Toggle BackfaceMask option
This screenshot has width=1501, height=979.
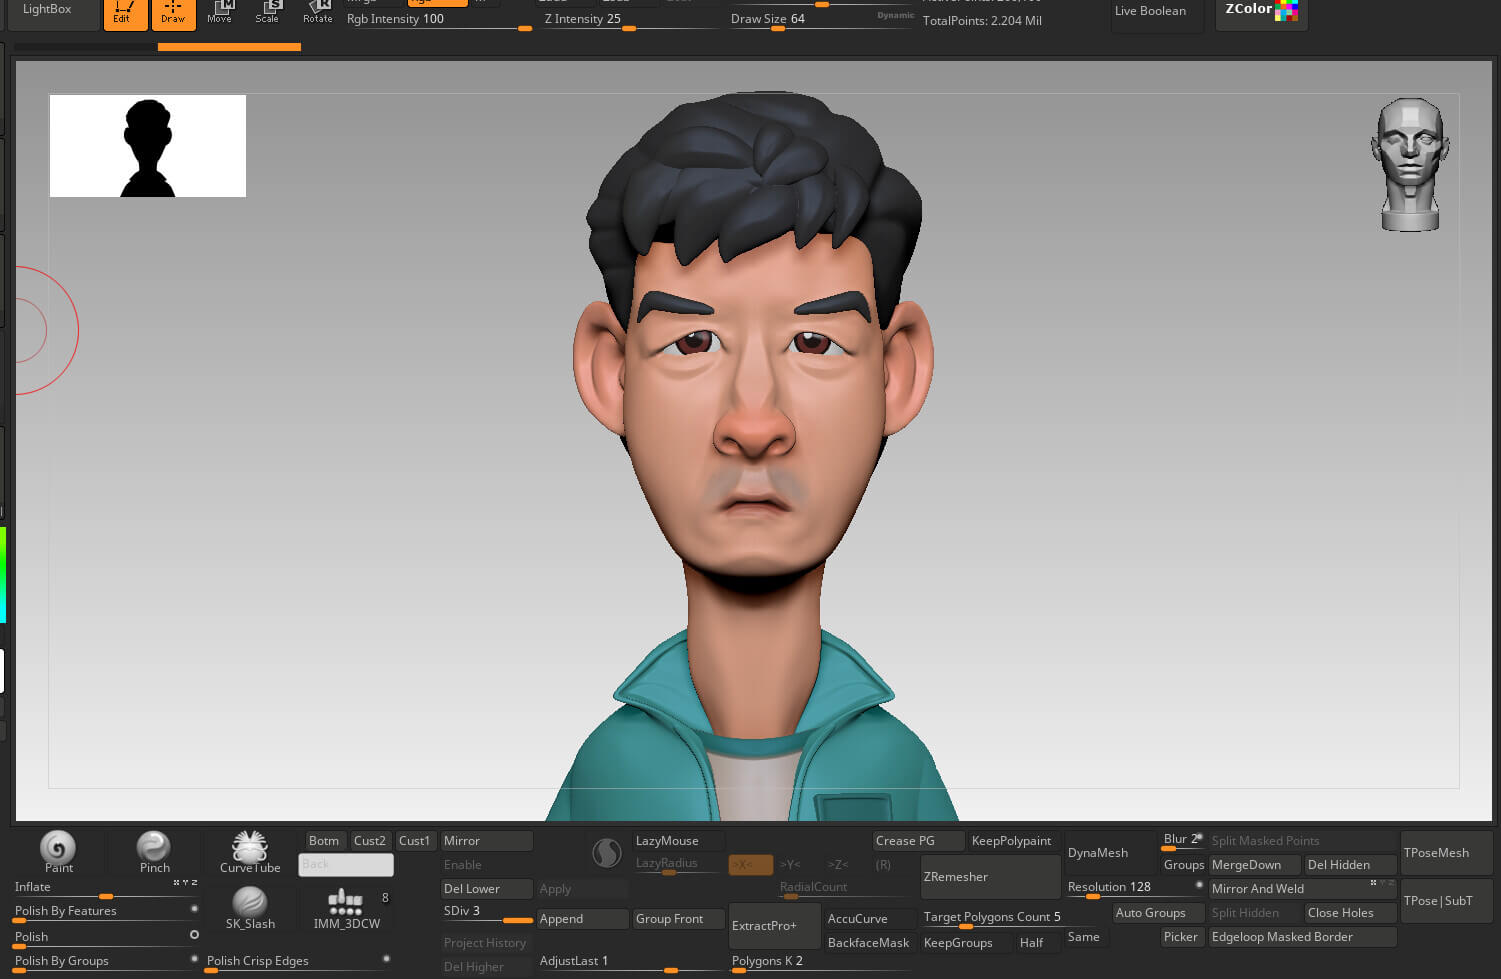click(868, 943)
